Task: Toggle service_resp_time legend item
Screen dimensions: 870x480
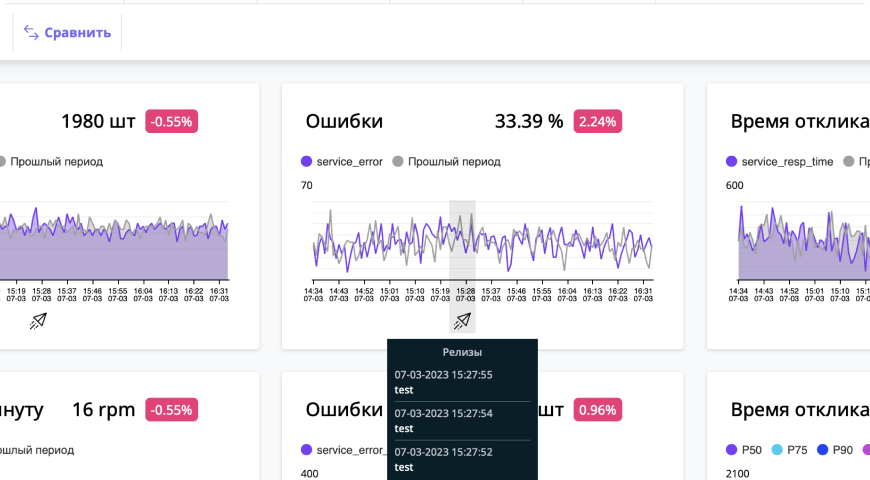Action: pos(780,161)
